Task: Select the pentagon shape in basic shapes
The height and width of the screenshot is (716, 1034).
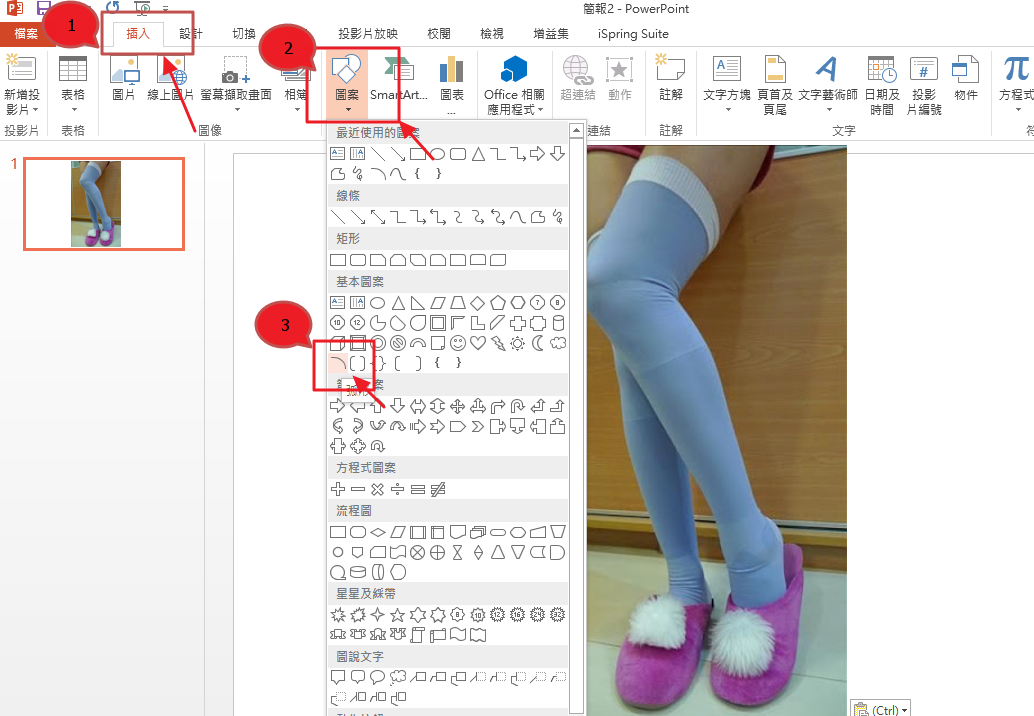Action: (498, 303)
